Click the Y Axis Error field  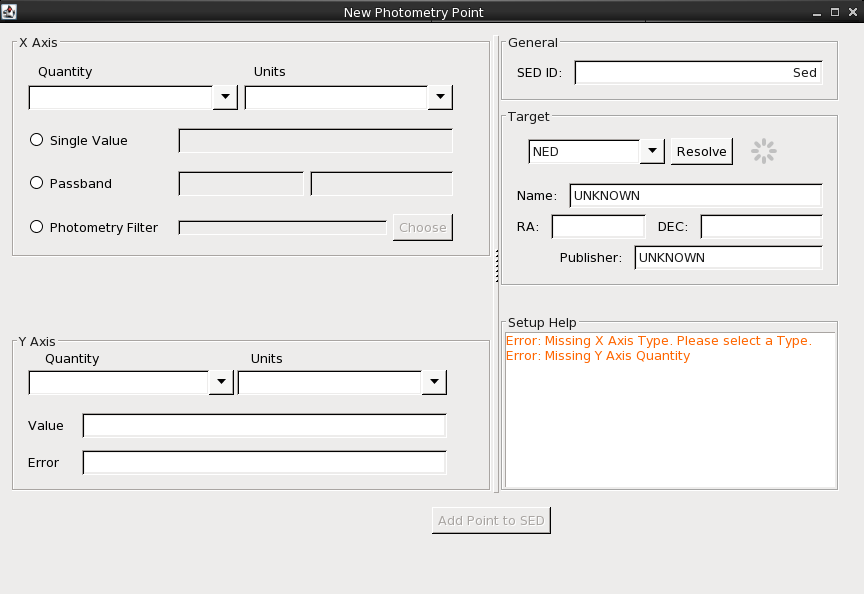(x=264, y=462)
